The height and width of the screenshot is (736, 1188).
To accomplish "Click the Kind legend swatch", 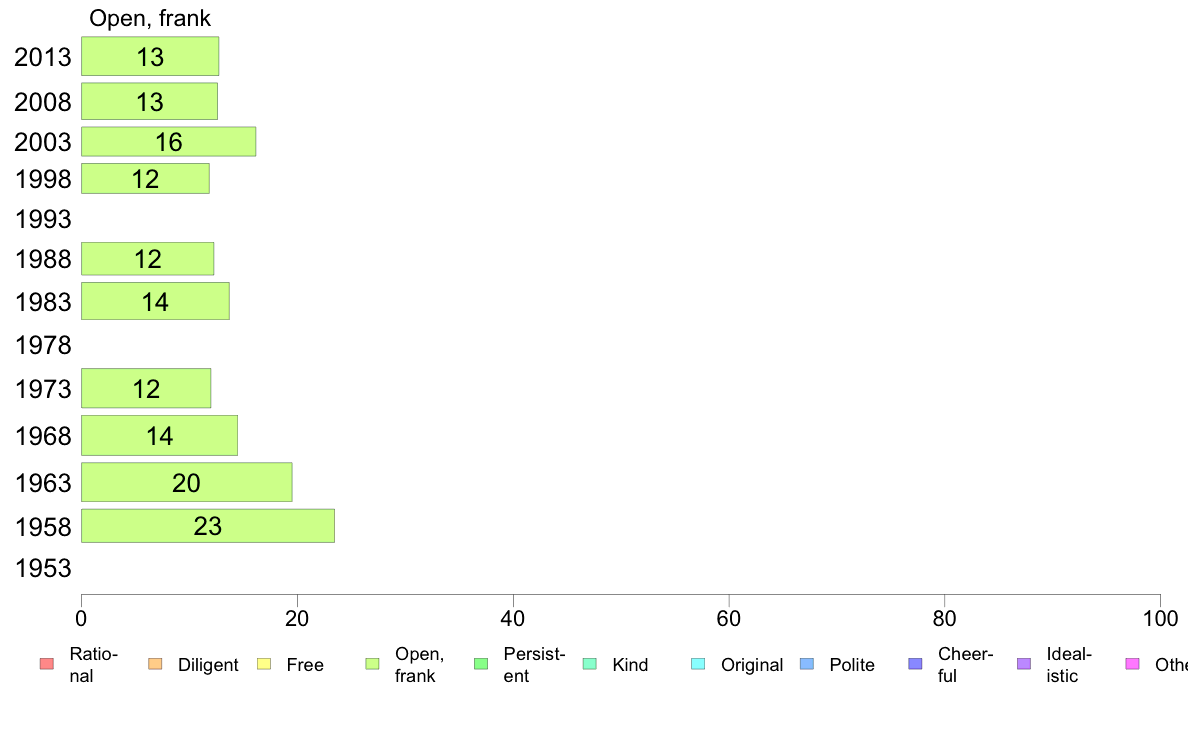I will pyautogui.click(x=589, y=664).
